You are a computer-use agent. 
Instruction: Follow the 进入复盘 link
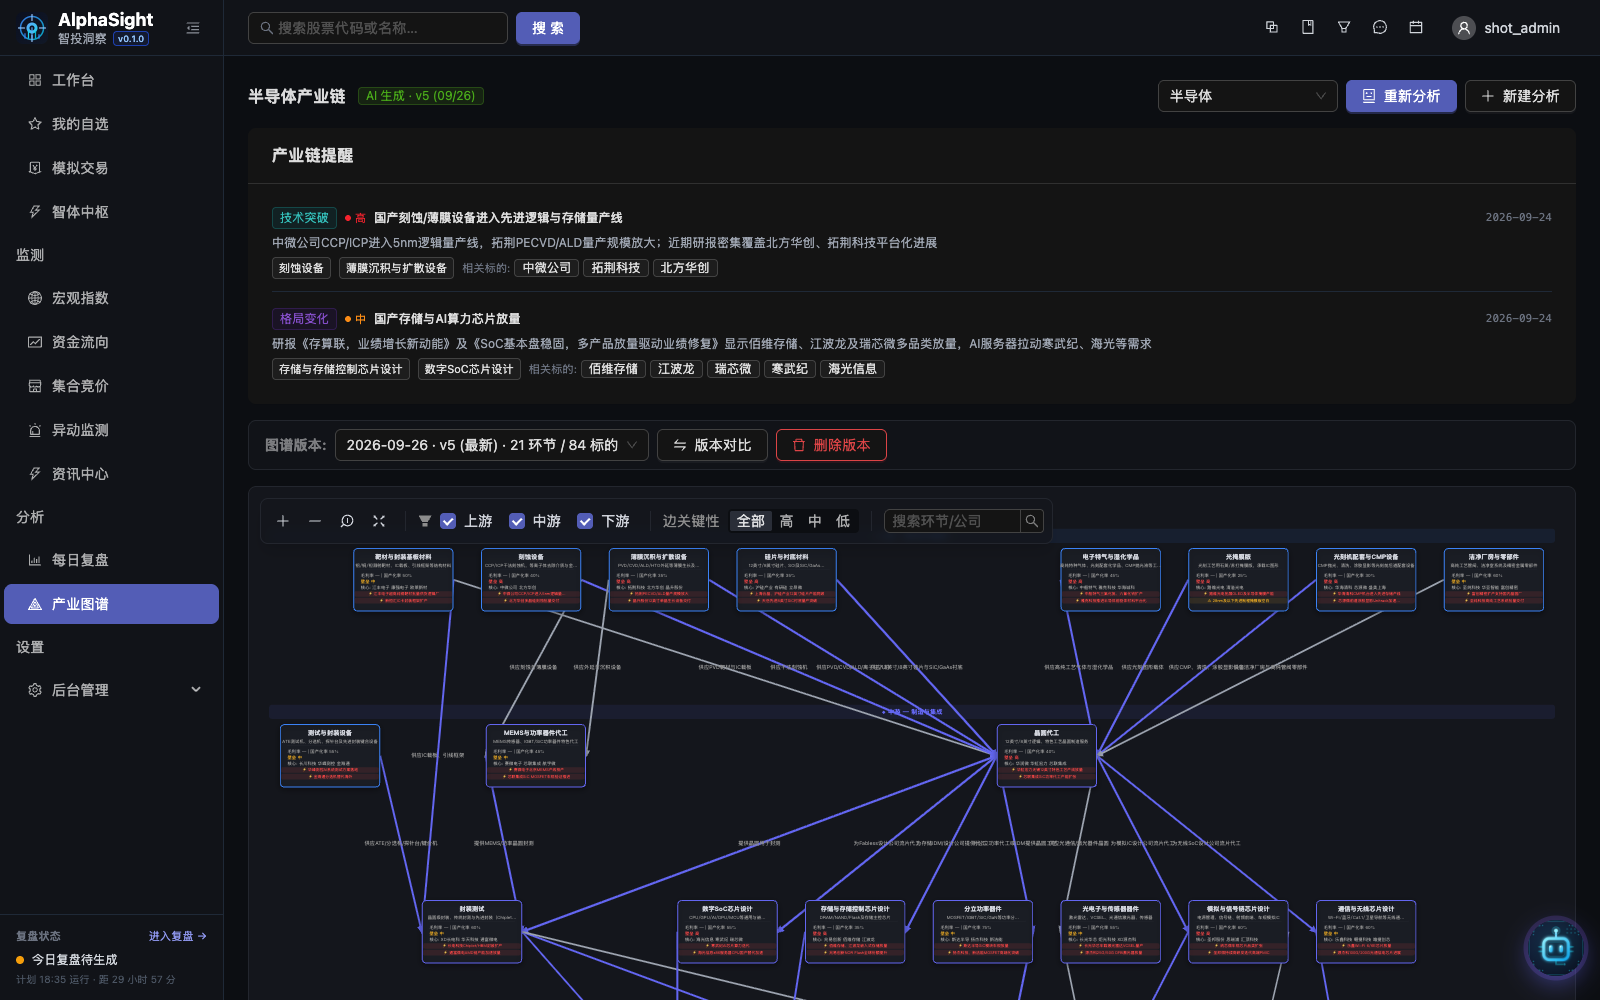click(x=177, y=936)
